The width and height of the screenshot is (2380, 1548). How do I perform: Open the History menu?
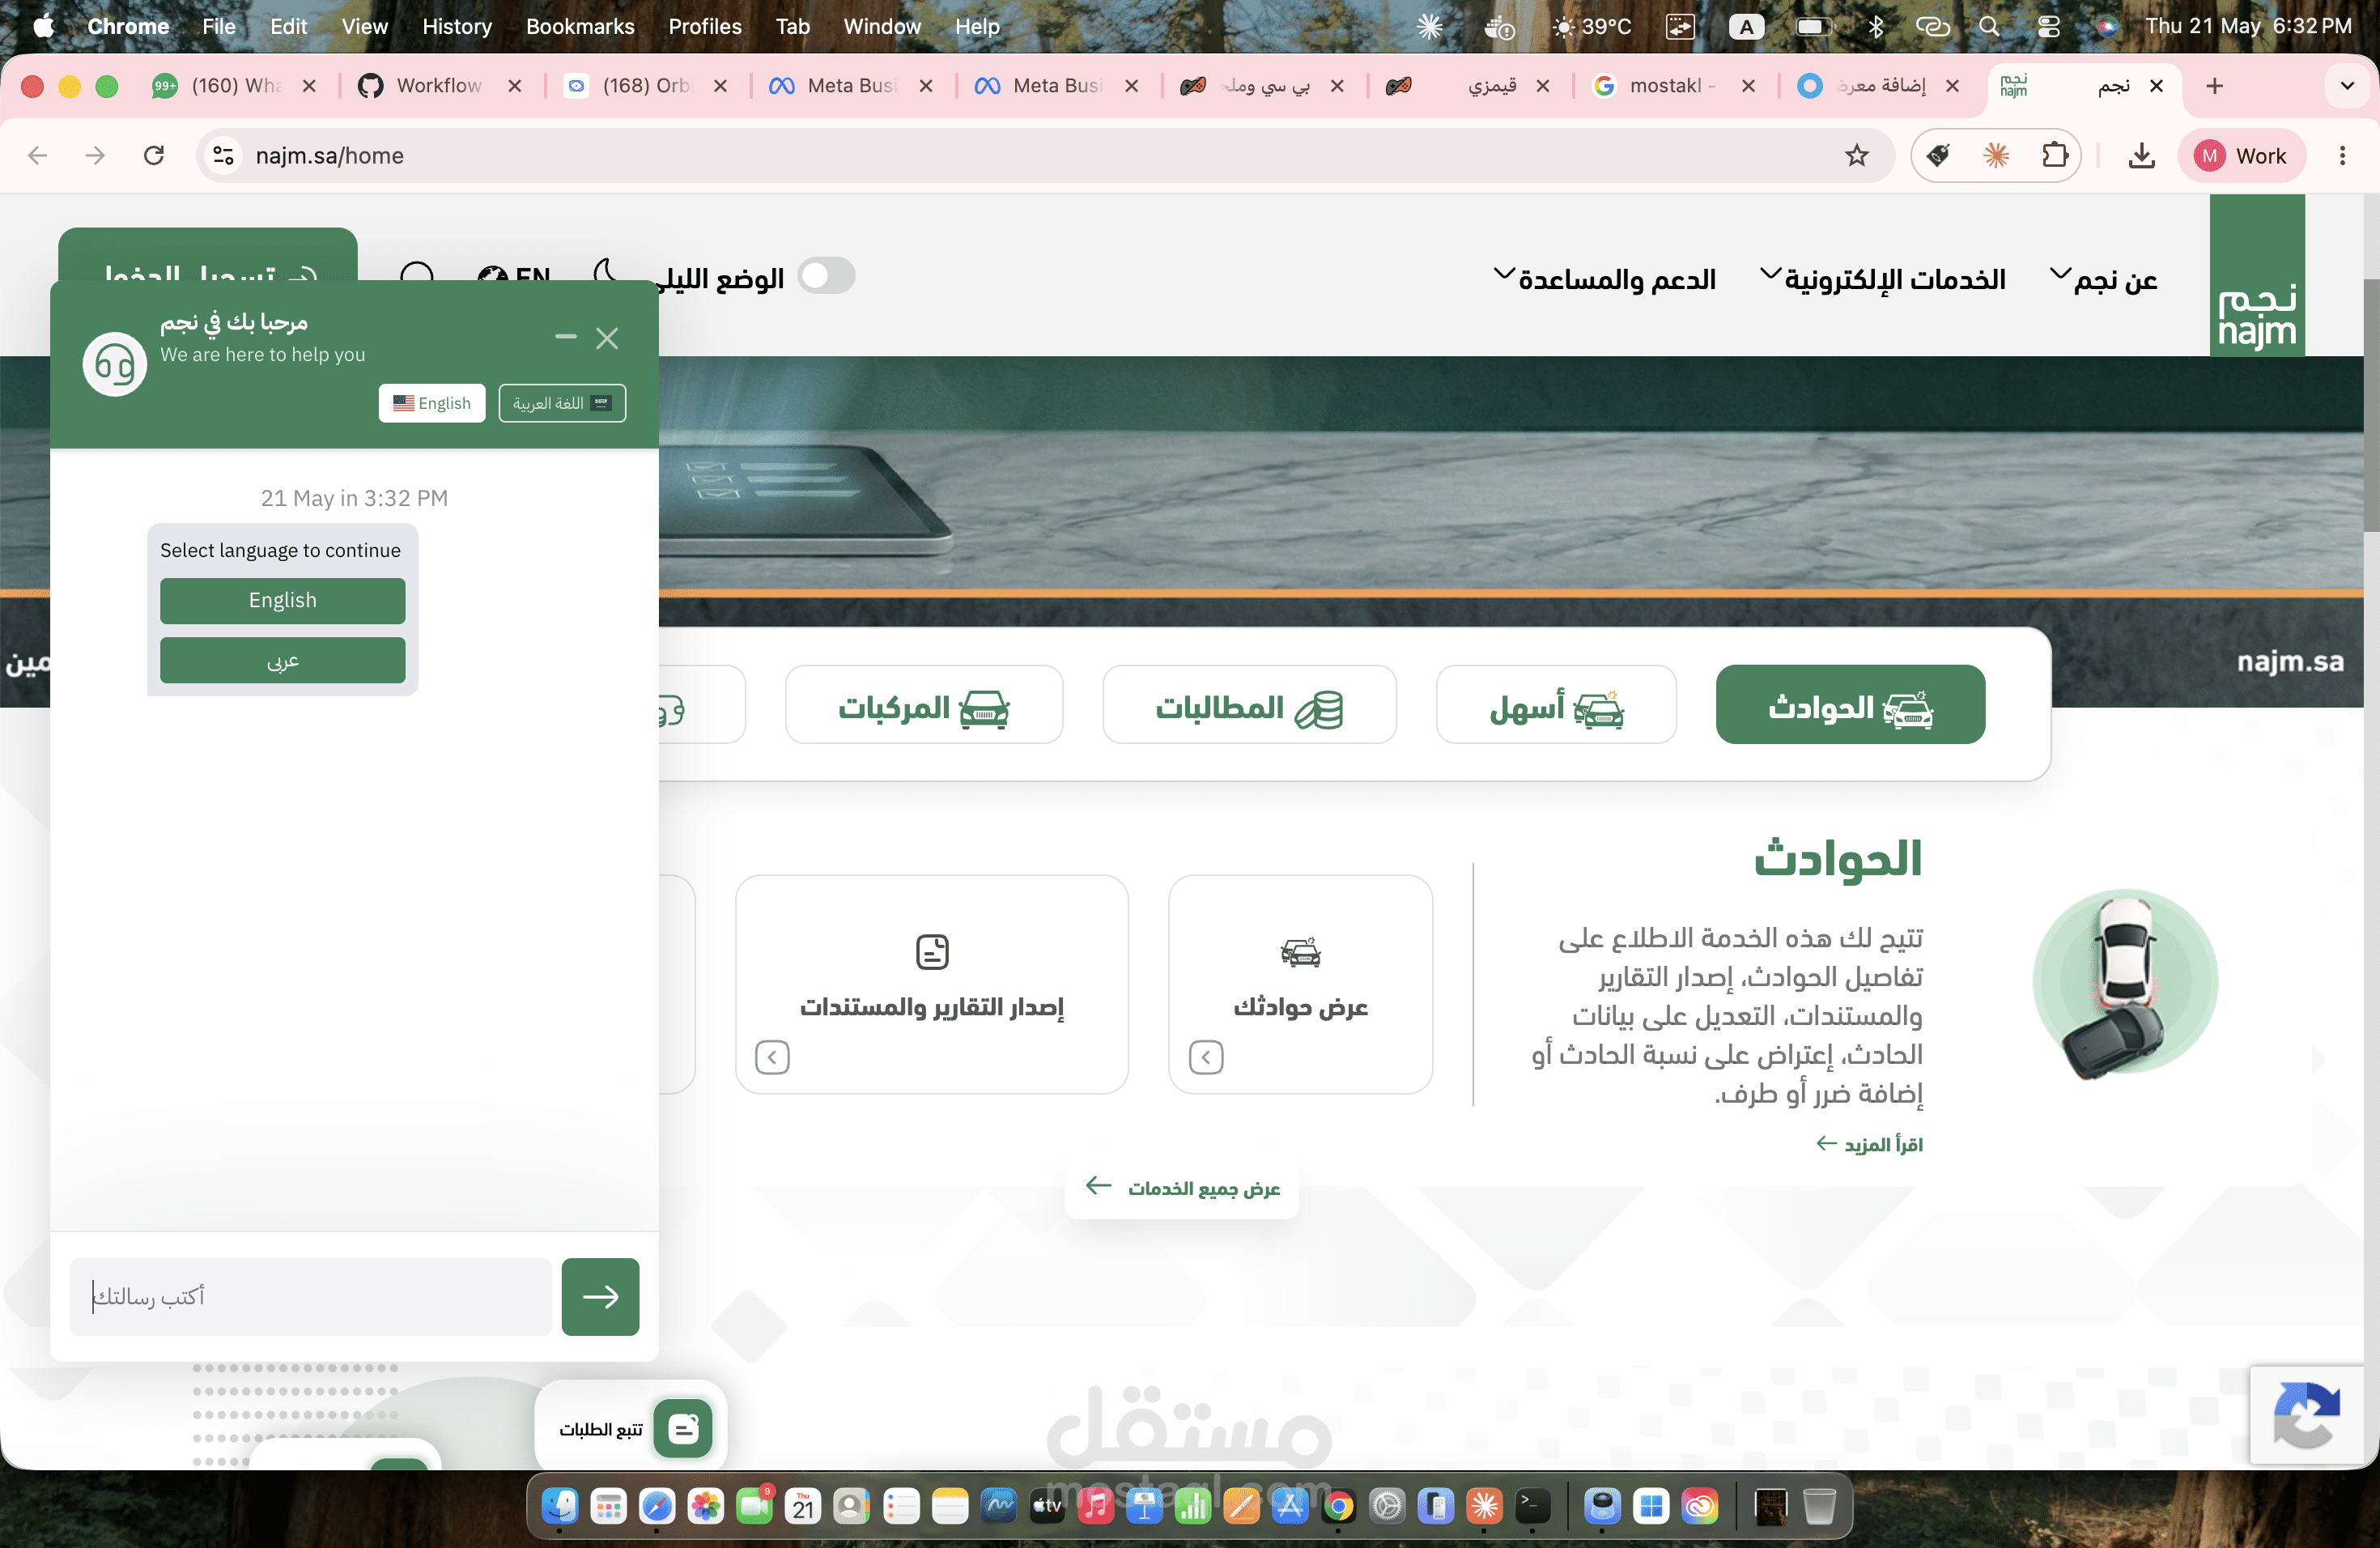coord(457,26)
